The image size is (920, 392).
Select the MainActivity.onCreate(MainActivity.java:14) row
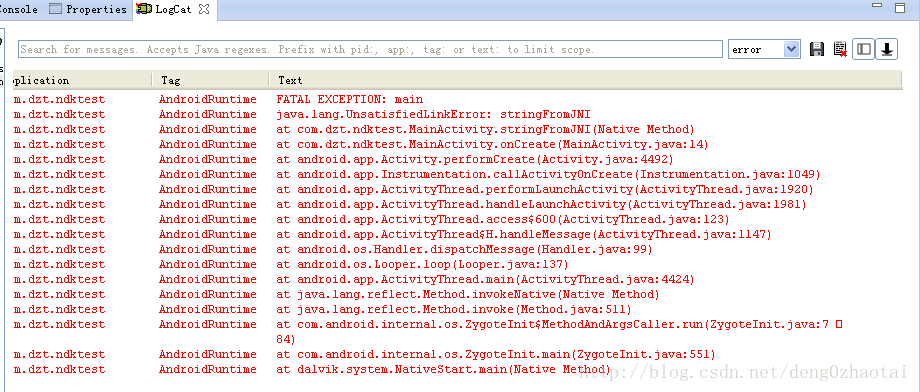click(x=458, y=144)
